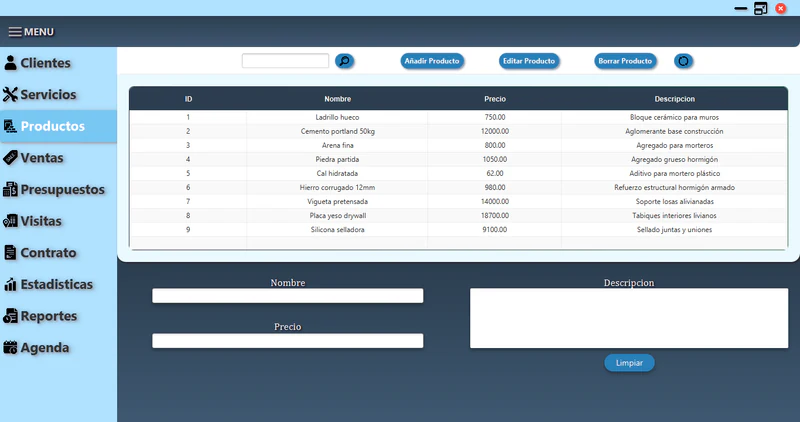Click the Clientes person icon
The height and width of the screenshot is (422, 800).
point(10,63)
